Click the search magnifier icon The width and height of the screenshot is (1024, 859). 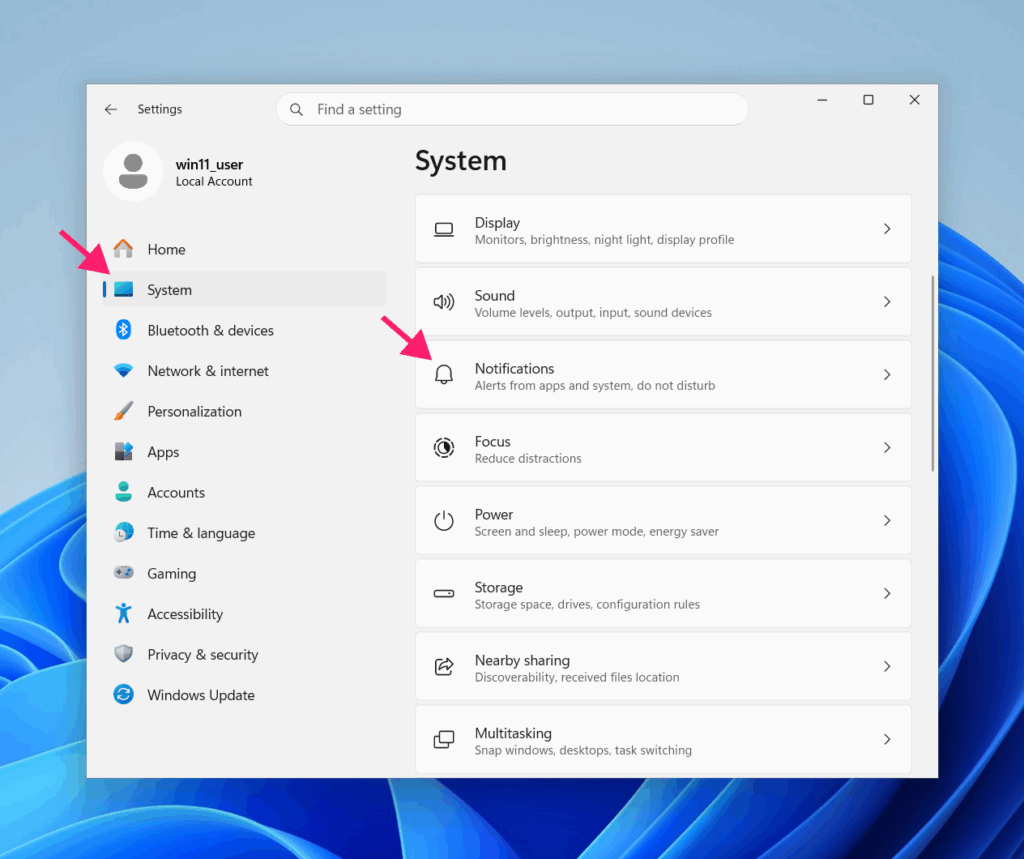296,109
